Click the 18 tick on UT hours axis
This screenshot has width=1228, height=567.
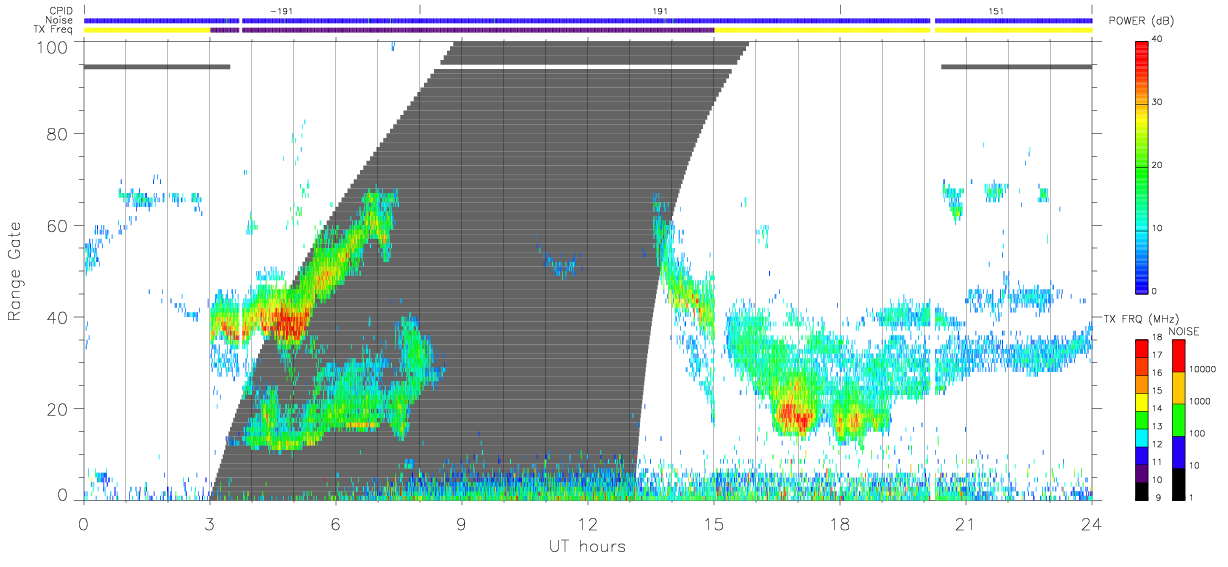pyautogui.click(x=840, y=524)
